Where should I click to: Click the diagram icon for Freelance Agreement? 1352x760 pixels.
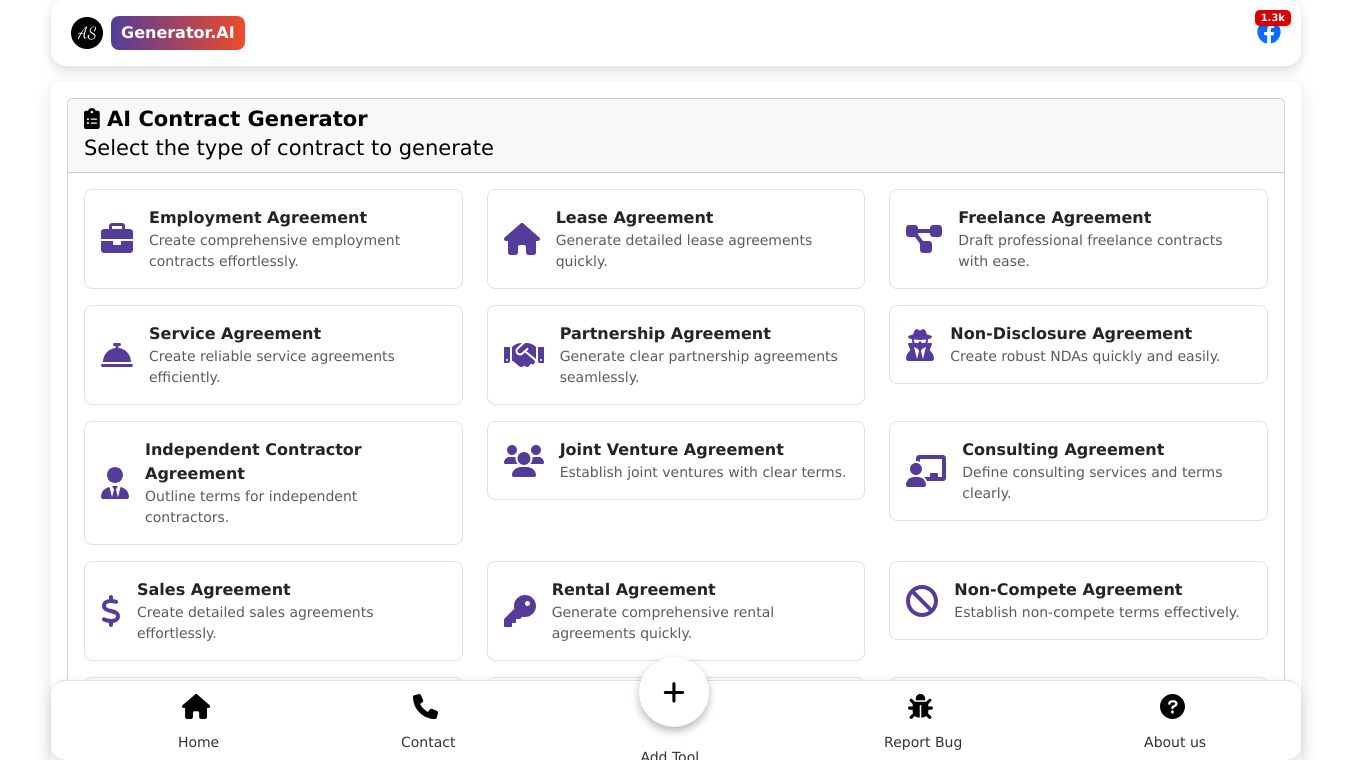pyautogui.click(x=924, y=239)
